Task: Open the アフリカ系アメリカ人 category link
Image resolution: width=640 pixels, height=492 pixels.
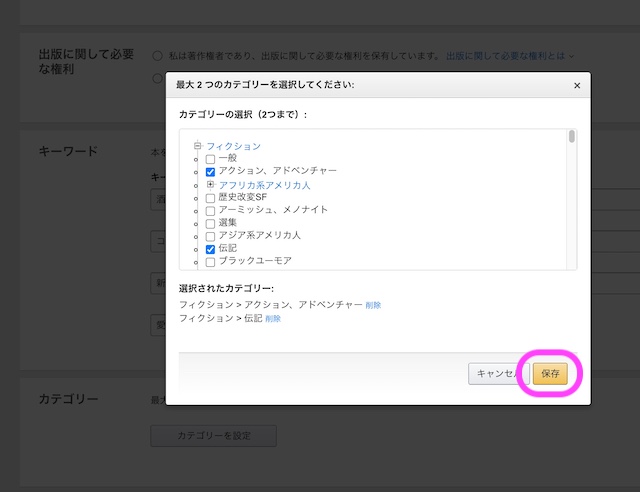Action: [x=265, y=185]
